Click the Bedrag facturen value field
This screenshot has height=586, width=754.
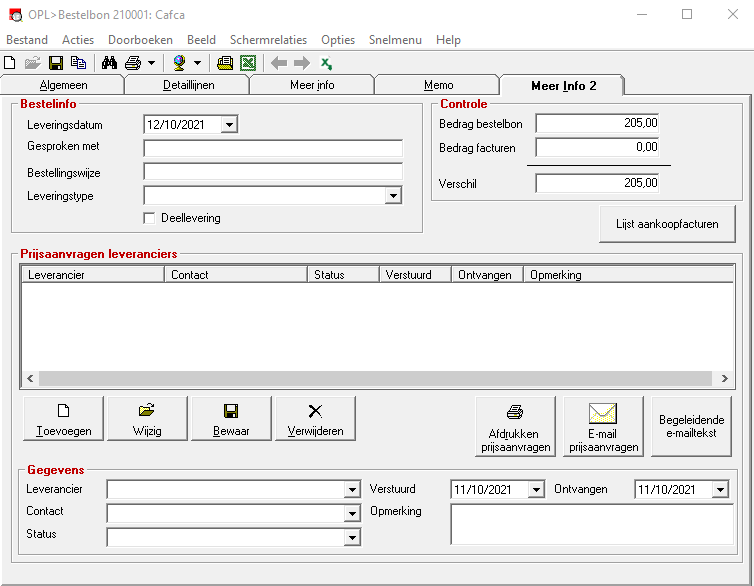pyautogui.click(x=597, y=147)
